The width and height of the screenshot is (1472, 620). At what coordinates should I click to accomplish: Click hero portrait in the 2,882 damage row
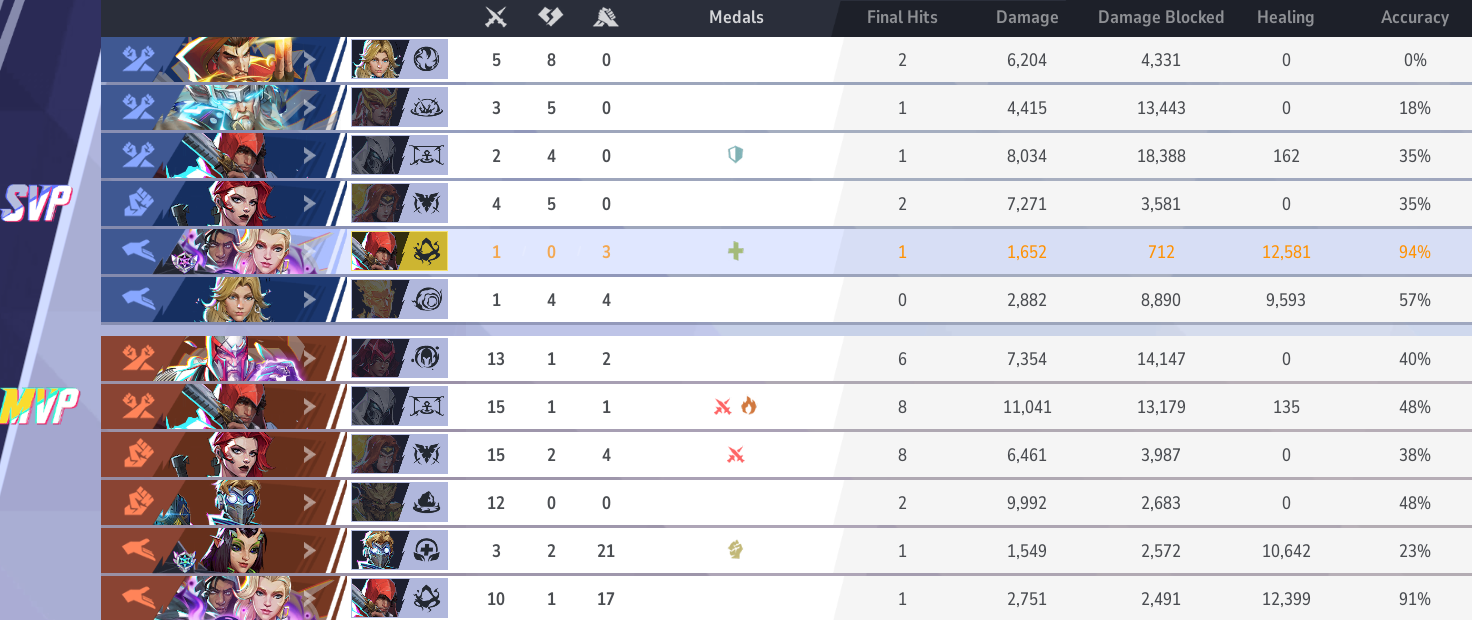click(240, 299)
